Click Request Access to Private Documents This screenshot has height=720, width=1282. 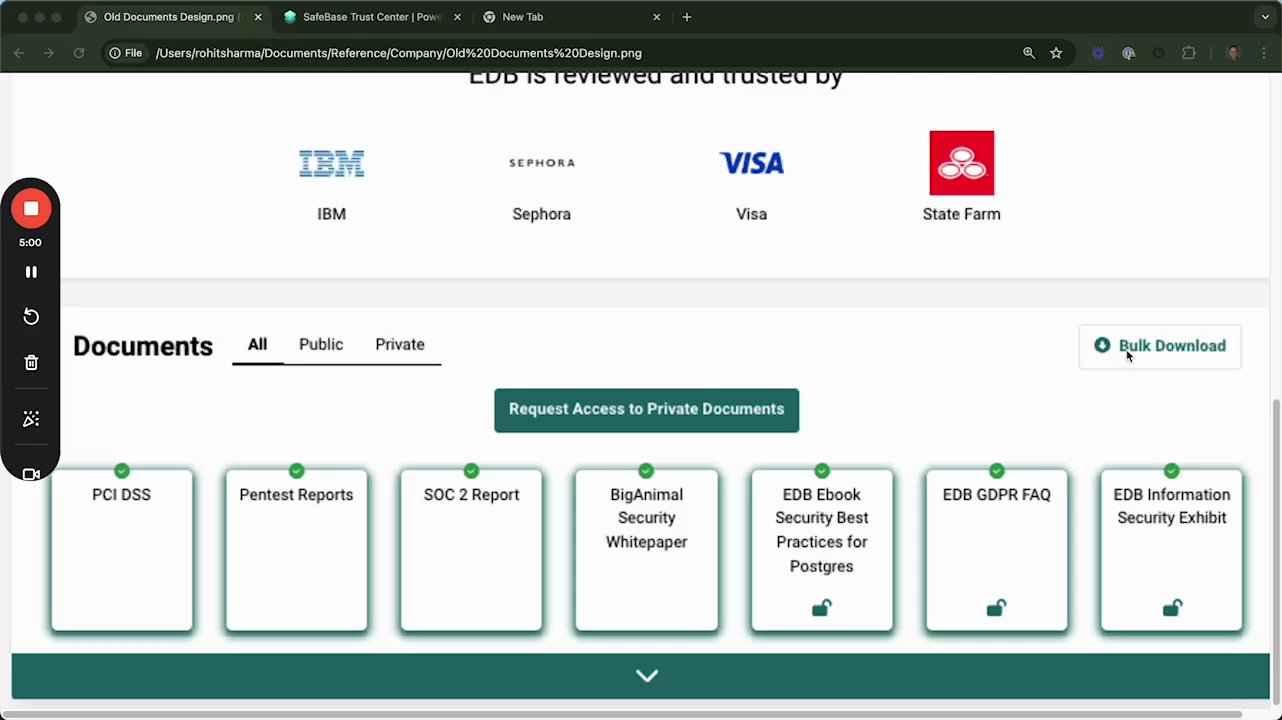pyautogui.click(x=646, y=410)
